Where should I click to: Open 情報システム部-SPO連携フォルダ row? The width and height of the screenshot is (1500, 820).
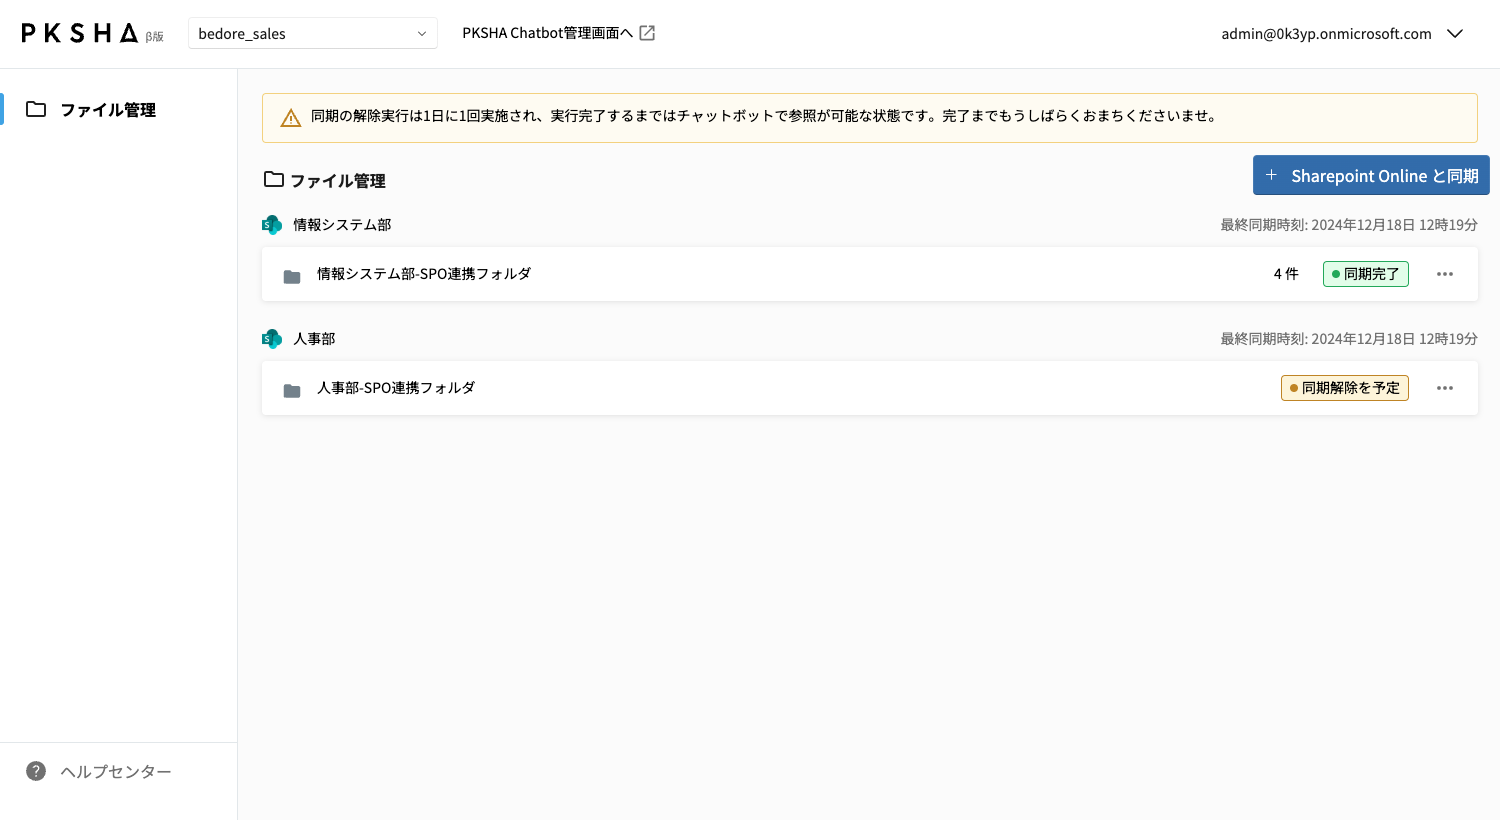point(870,274)
